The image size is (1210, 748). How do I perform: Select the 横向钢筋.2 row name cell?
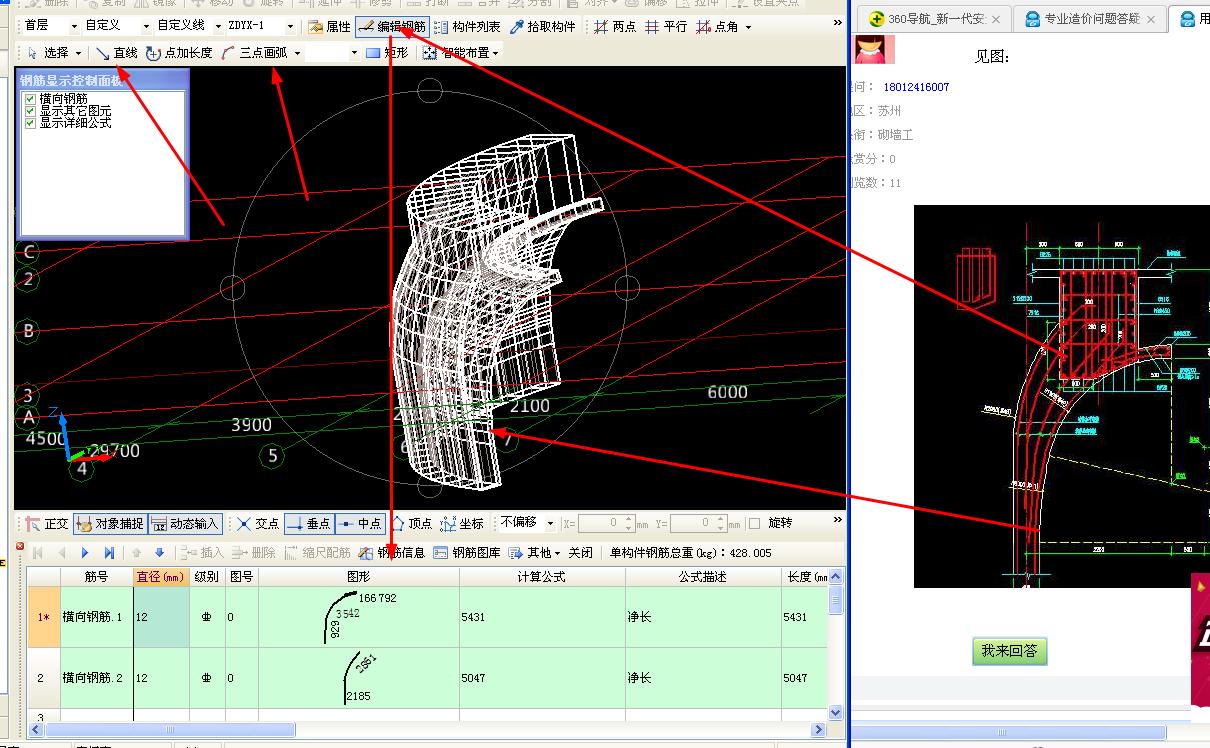point(96,678)
